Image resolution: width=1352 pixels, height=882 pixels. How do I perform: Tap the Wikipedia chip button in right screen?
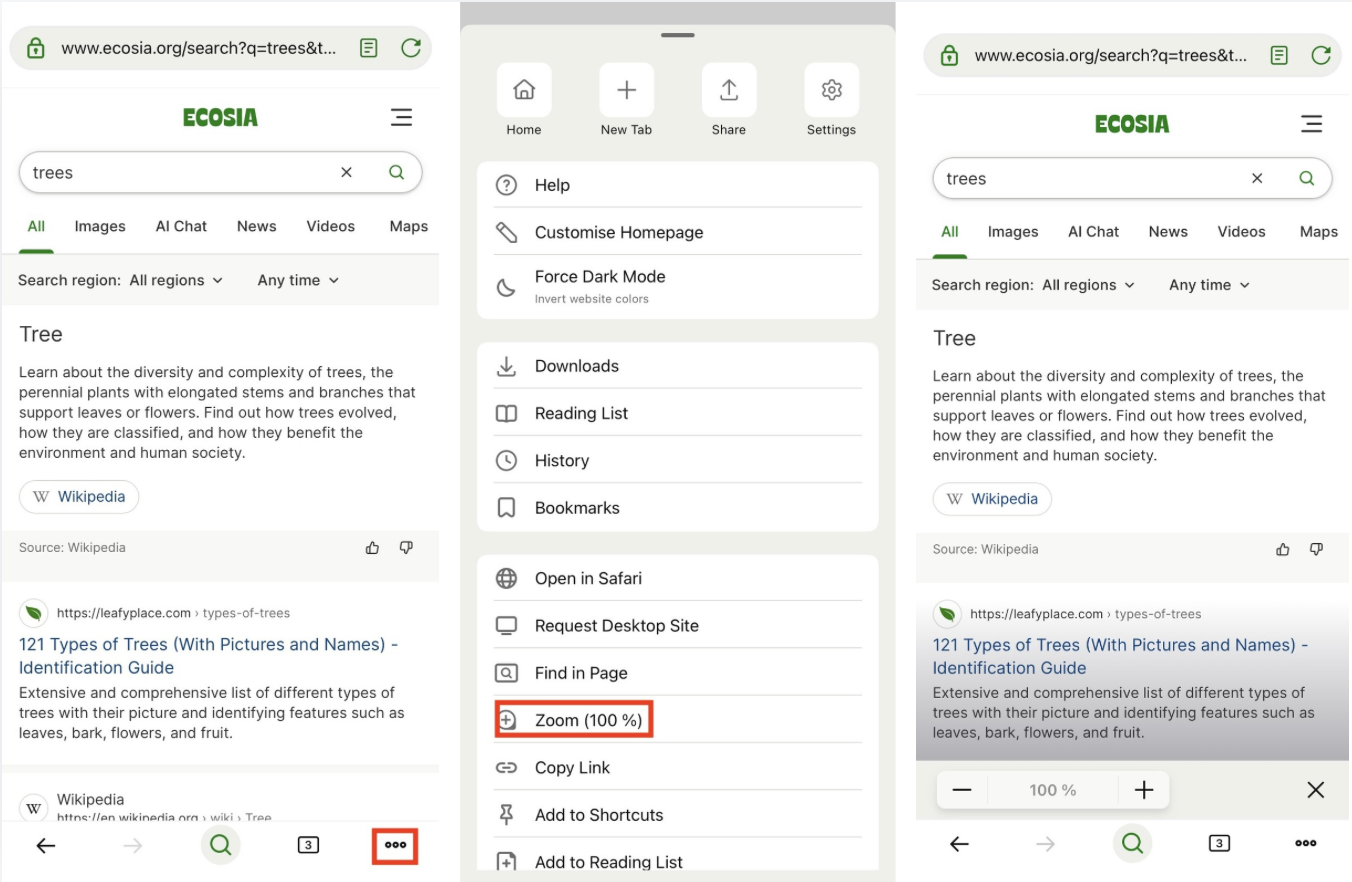tap(992, 499)
